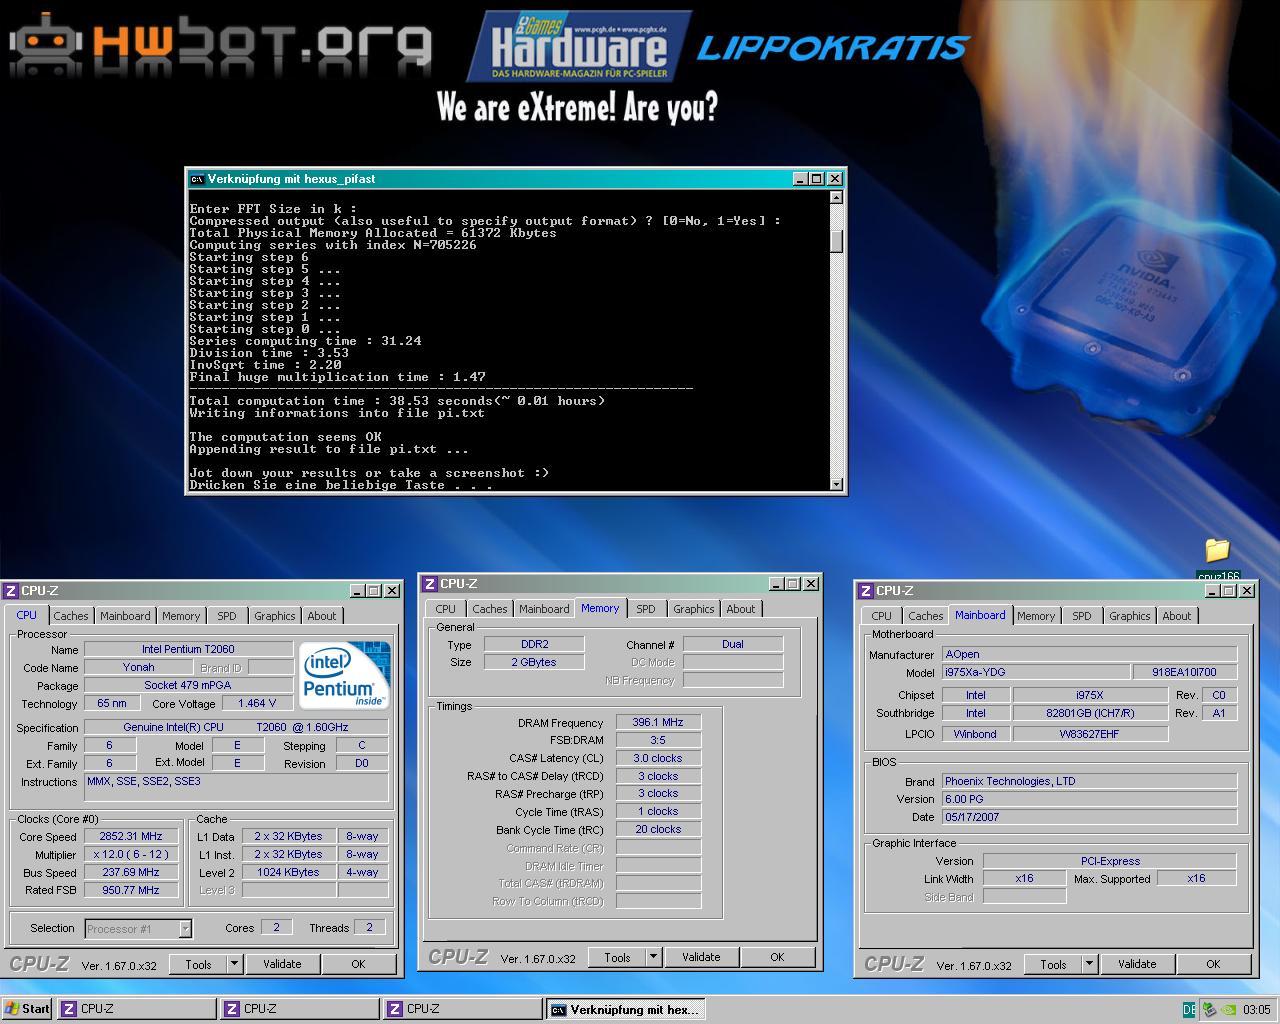Open the Caches tab in the CPU-Z Processor window
Image resolution: width=1280 pixels, height=1024 pixels.
pos(70,616)
